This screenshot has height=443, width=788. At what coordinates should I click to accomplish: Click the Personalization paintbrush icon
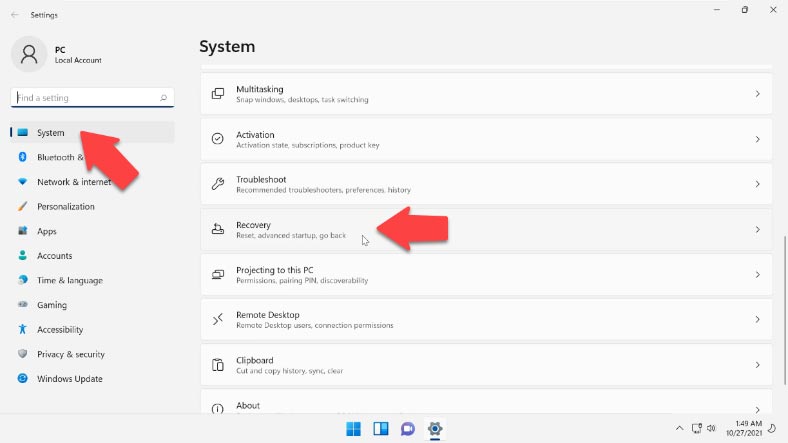coord(23,206)
